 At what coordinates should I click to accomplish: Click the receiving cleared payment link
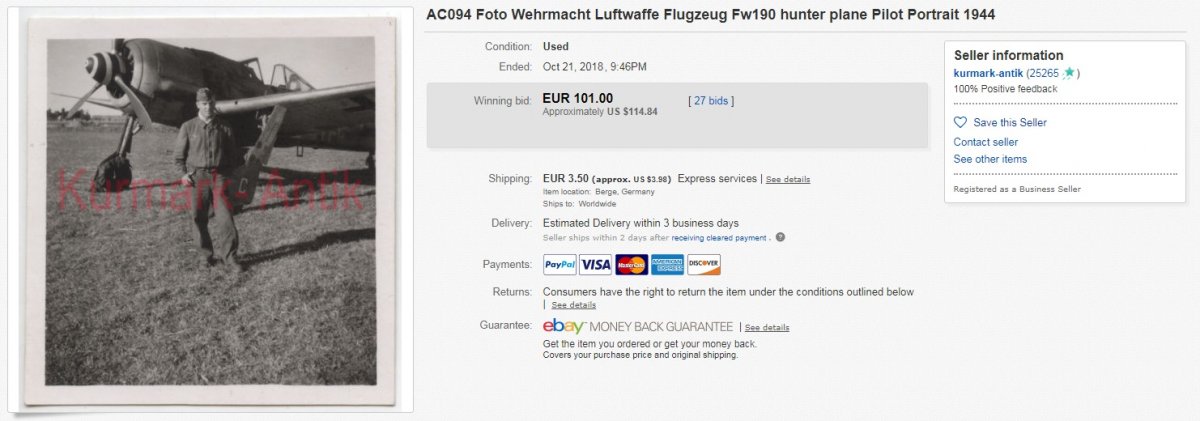(720, 238)
